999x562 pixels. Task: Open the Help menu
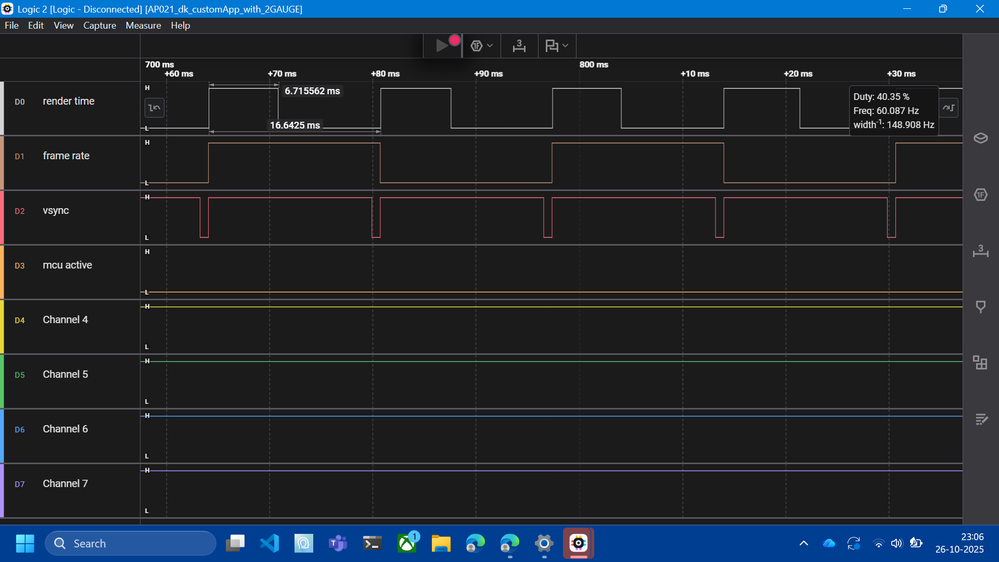tap(180, 25)
